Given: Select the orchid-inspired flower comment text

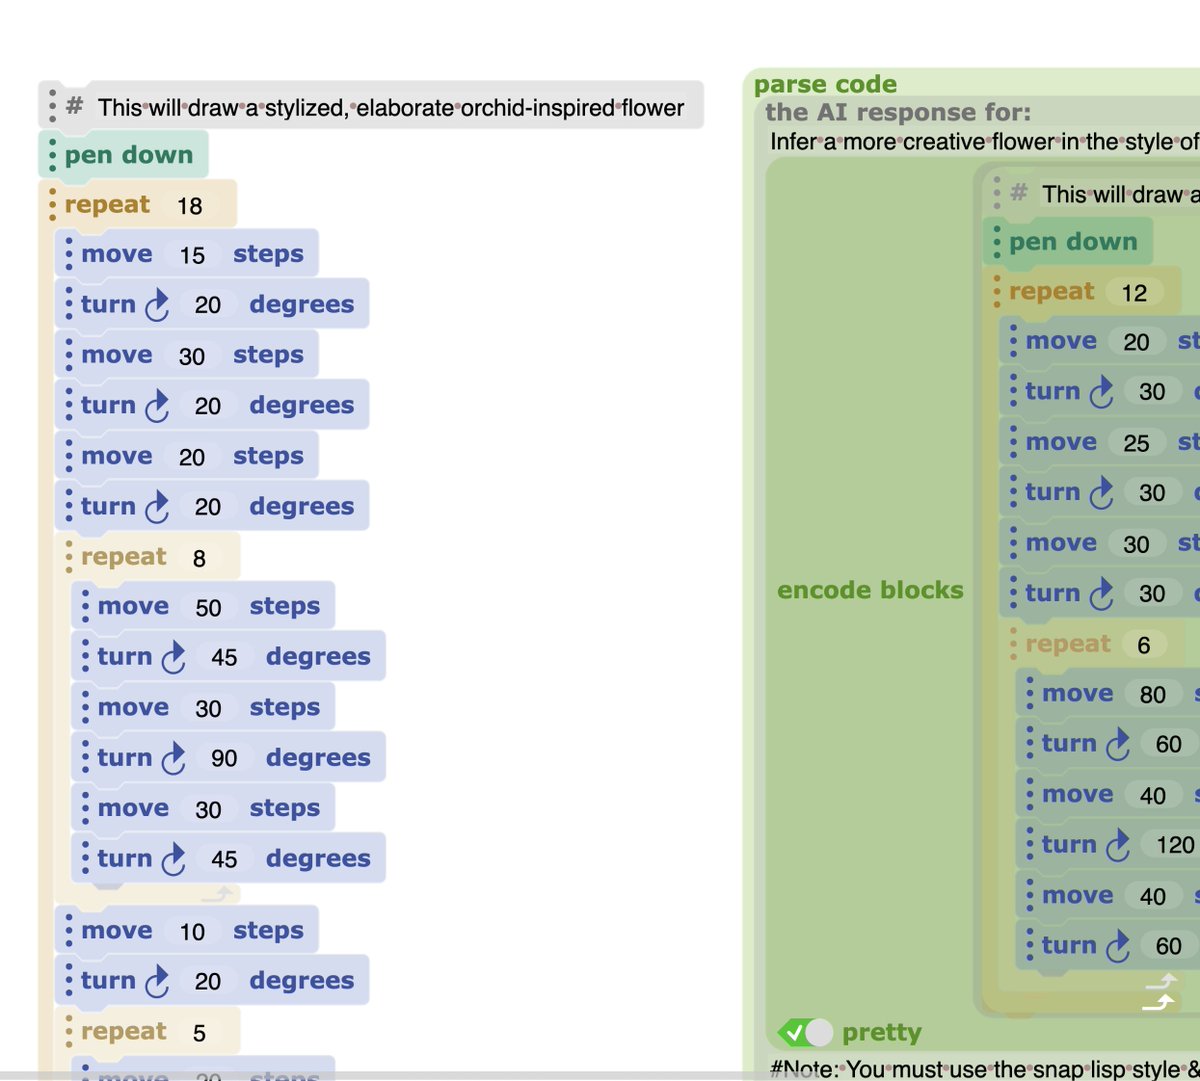Looking at the screenshot, I should 391,107.
